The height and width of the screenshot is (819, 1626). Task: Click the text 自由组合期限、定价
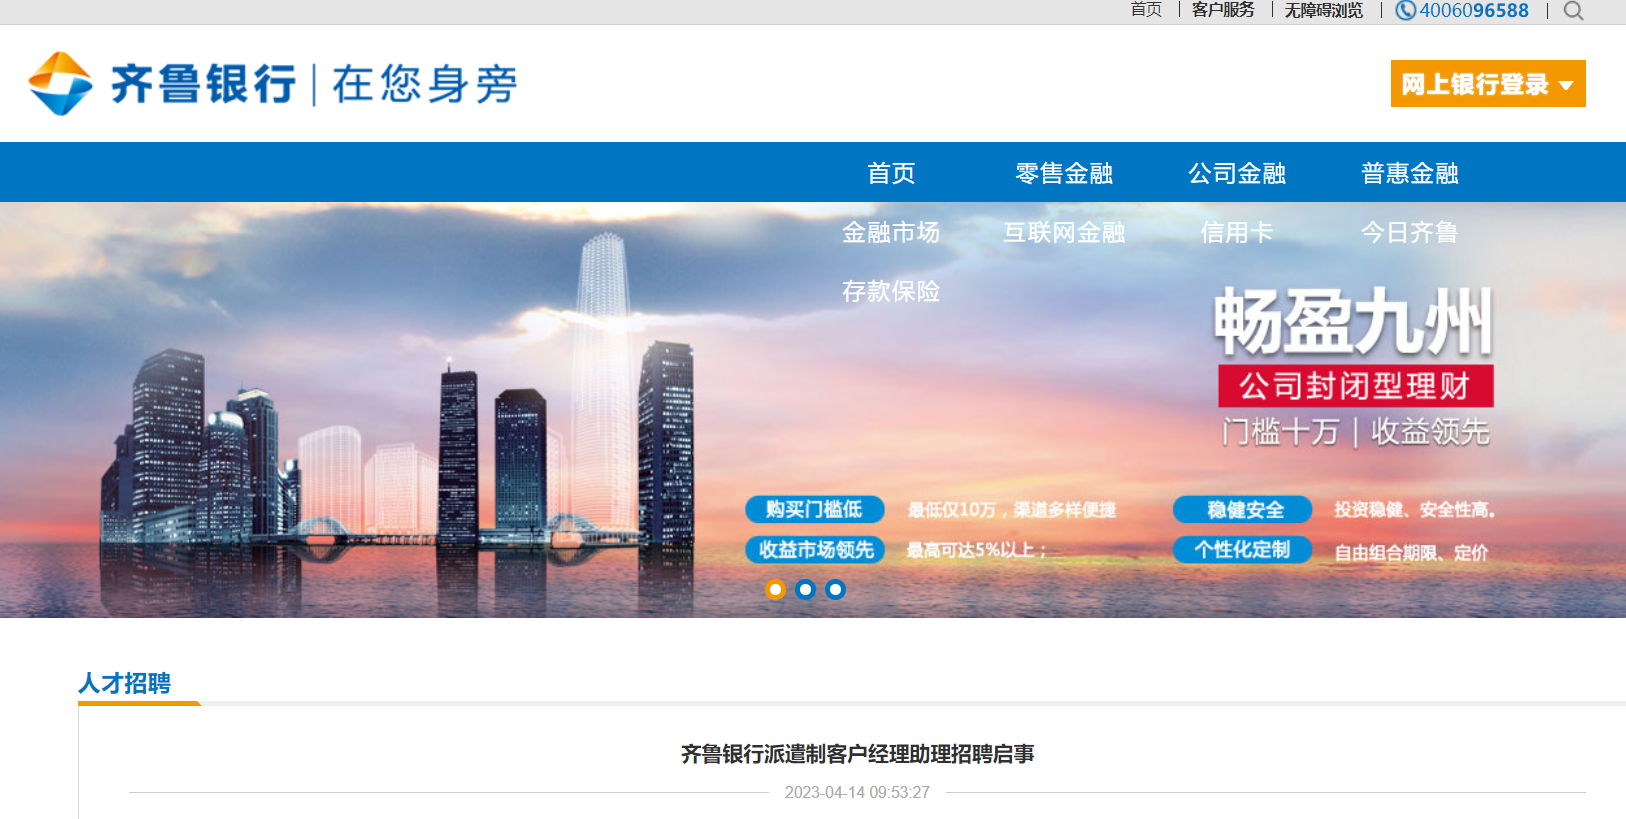pyautogui.click(x=1412, y=552)
